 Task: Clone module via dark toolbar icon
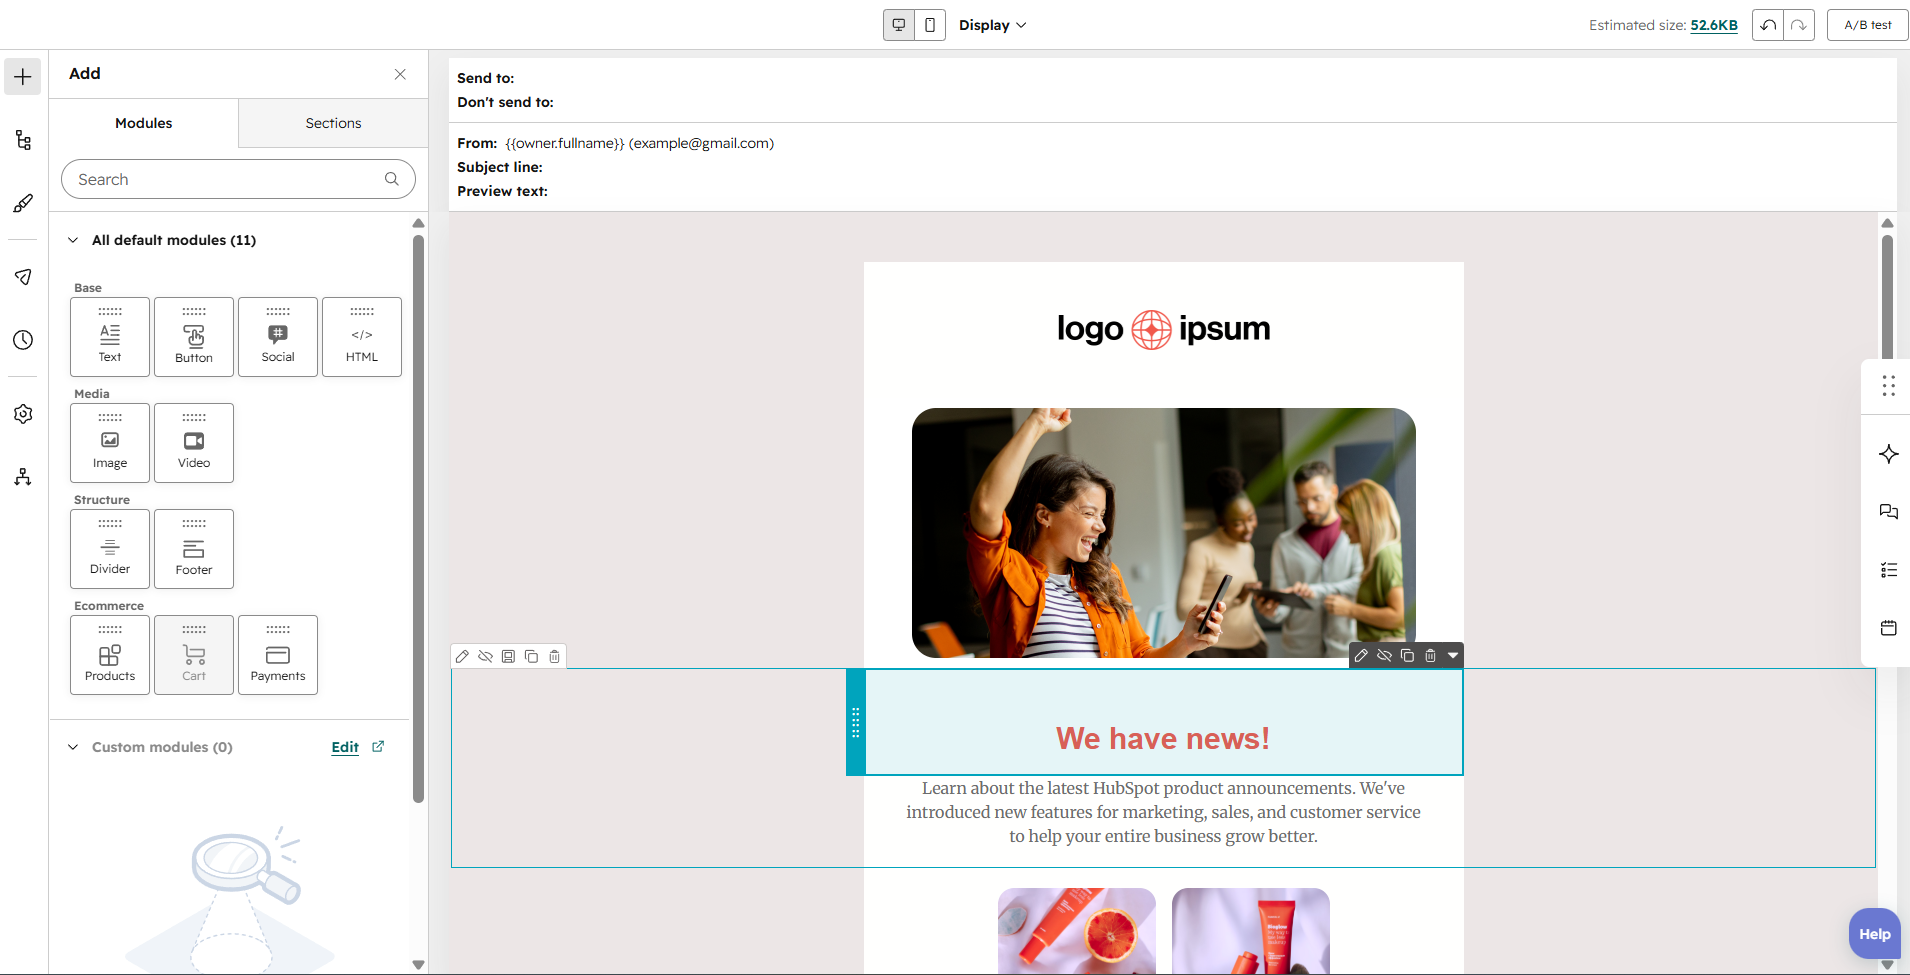[1407, 655]
